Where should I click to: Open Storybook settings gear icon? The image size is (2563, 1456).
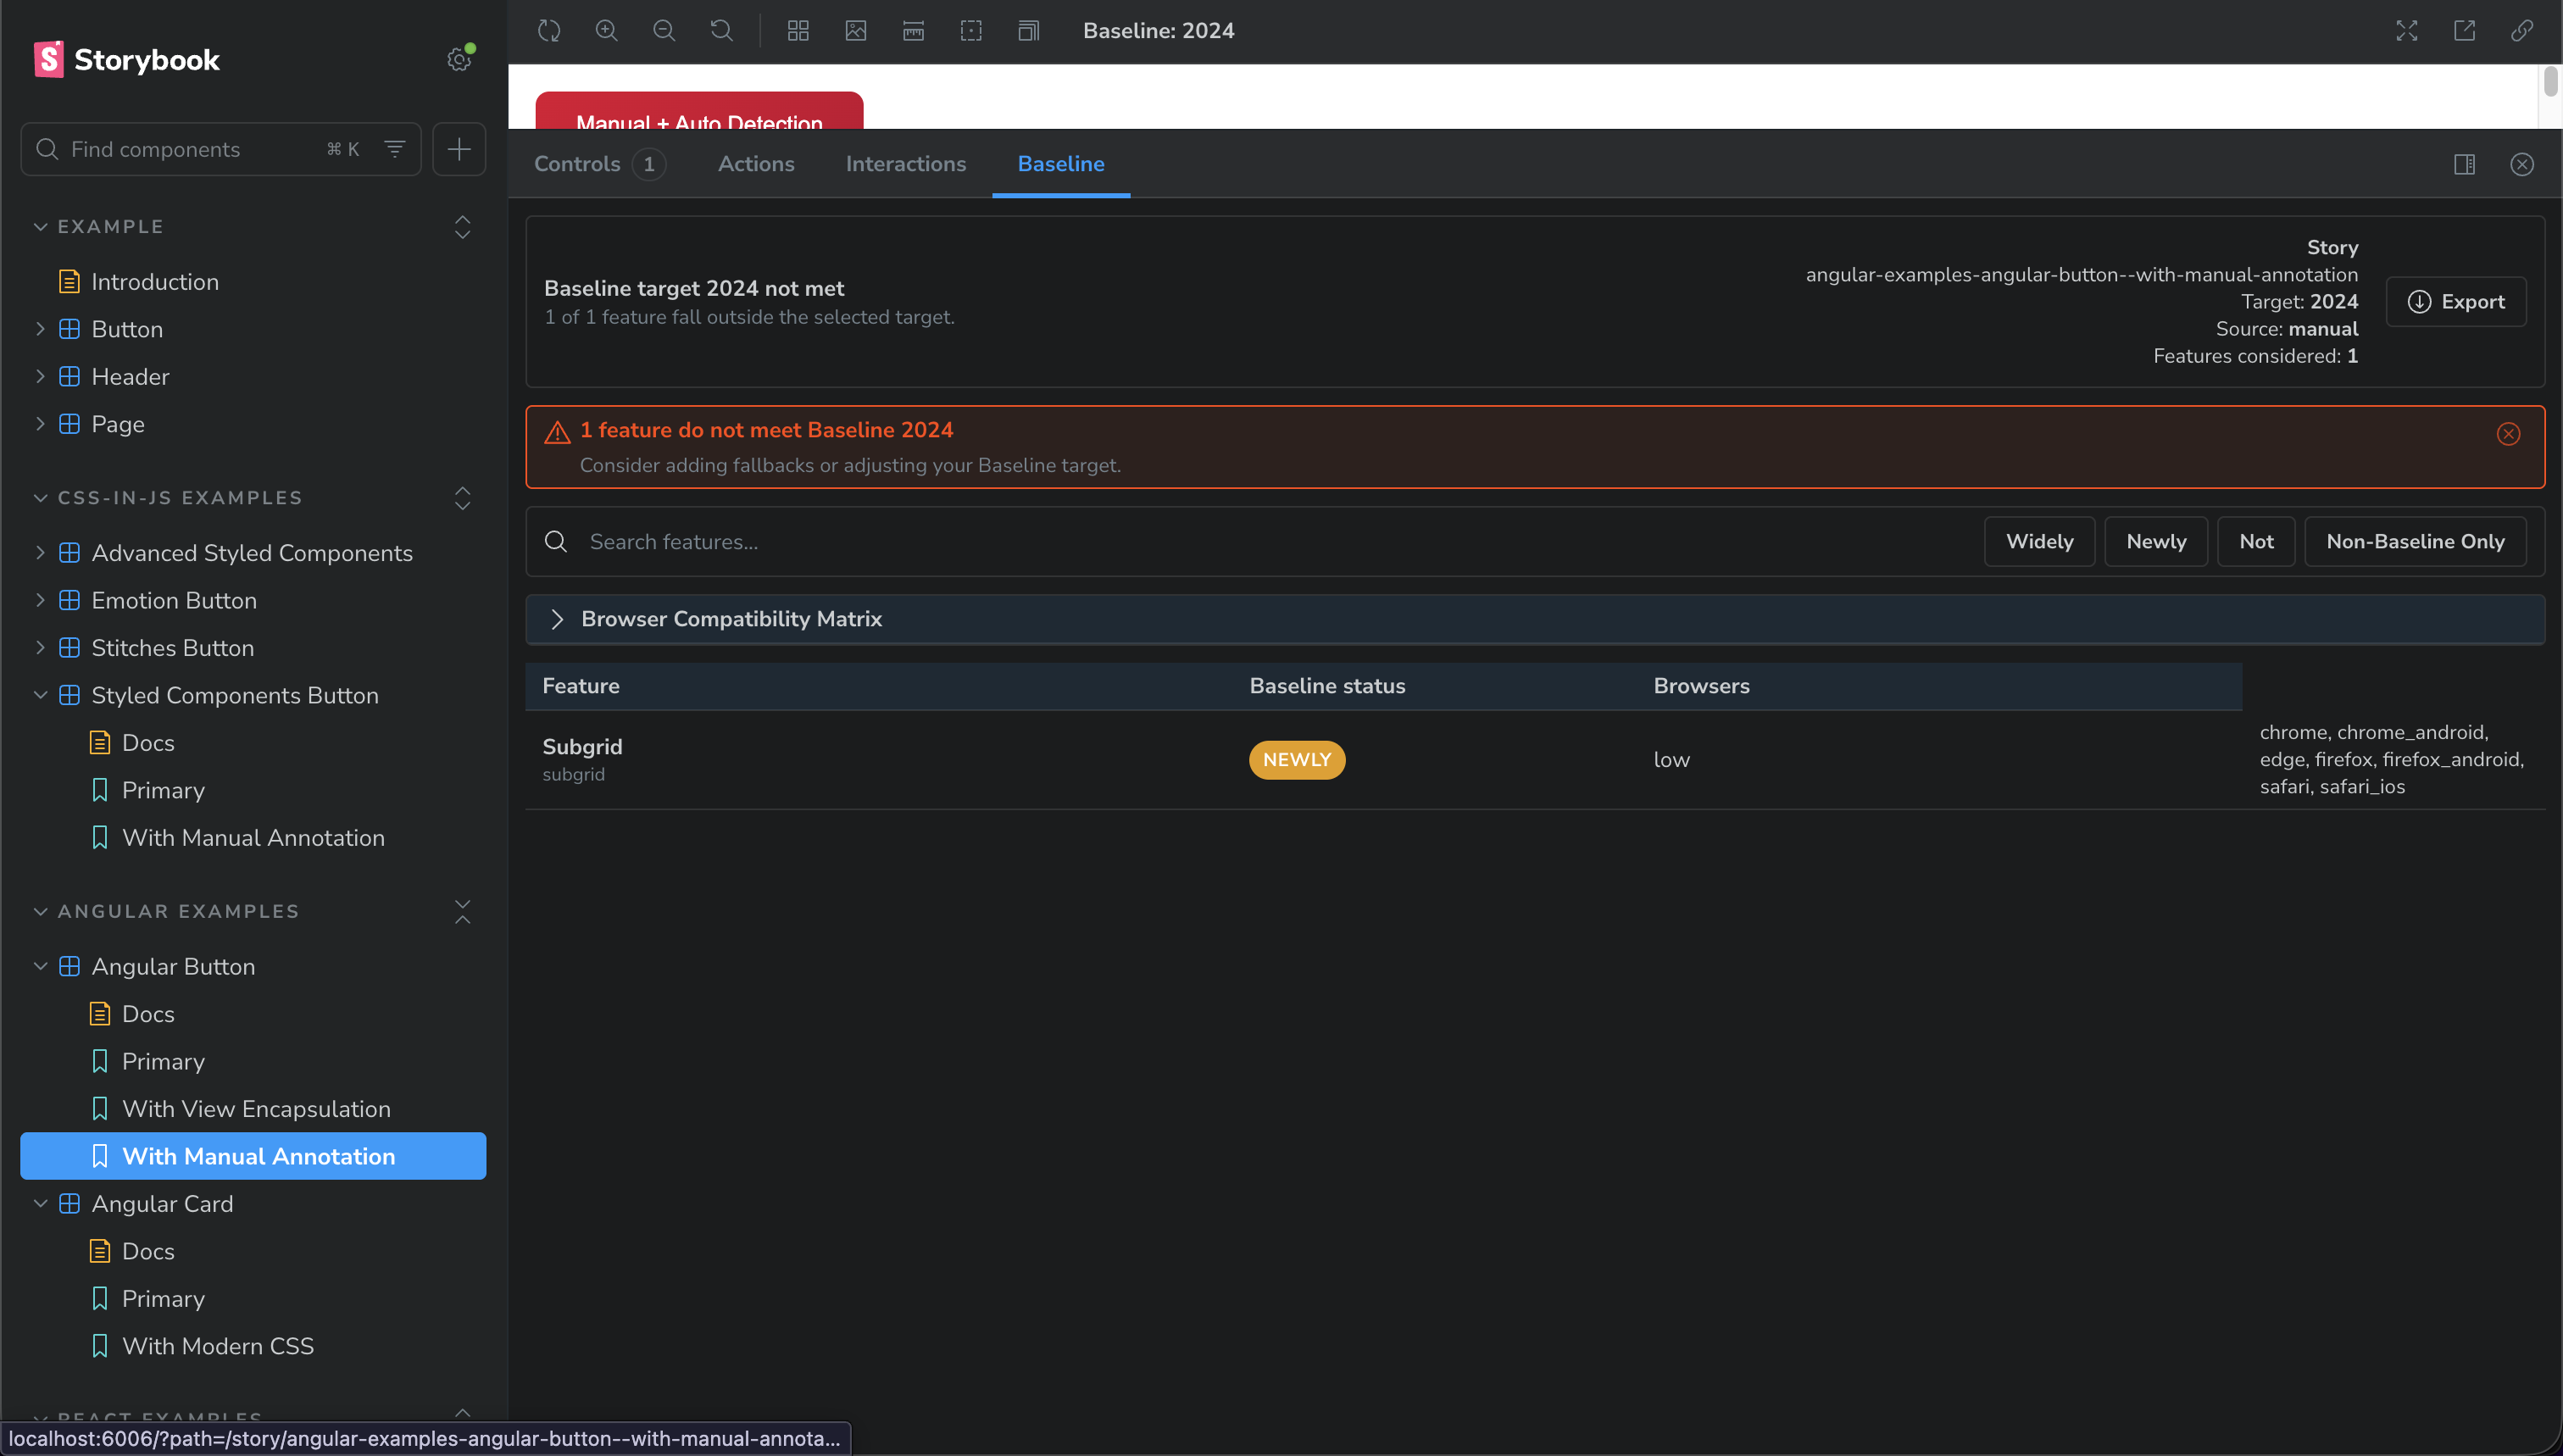coord(459,60)
